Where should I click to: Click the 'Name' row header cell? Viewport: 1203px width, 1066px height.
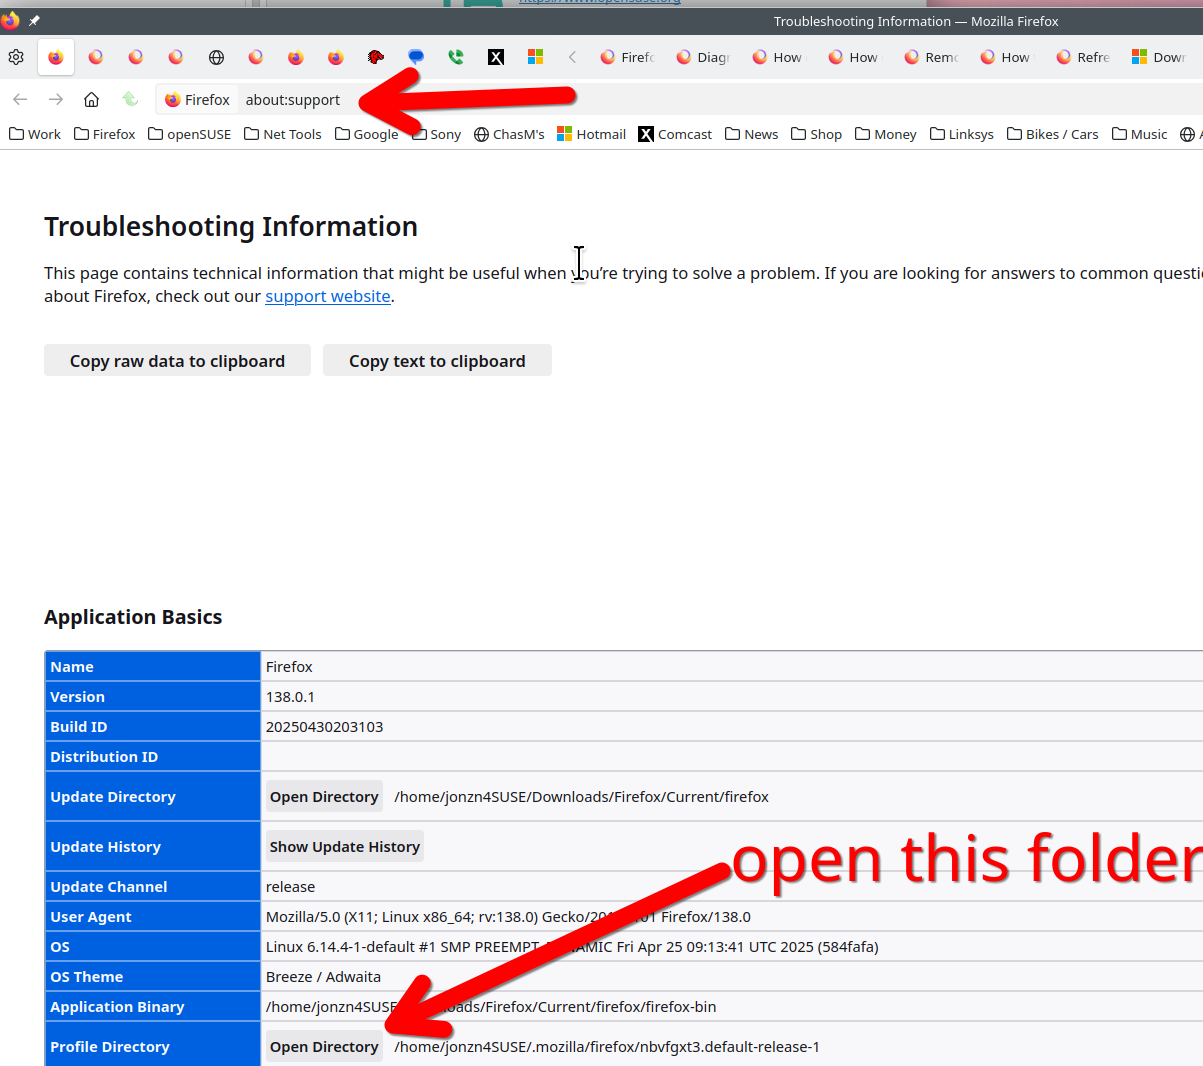(153, 667)
